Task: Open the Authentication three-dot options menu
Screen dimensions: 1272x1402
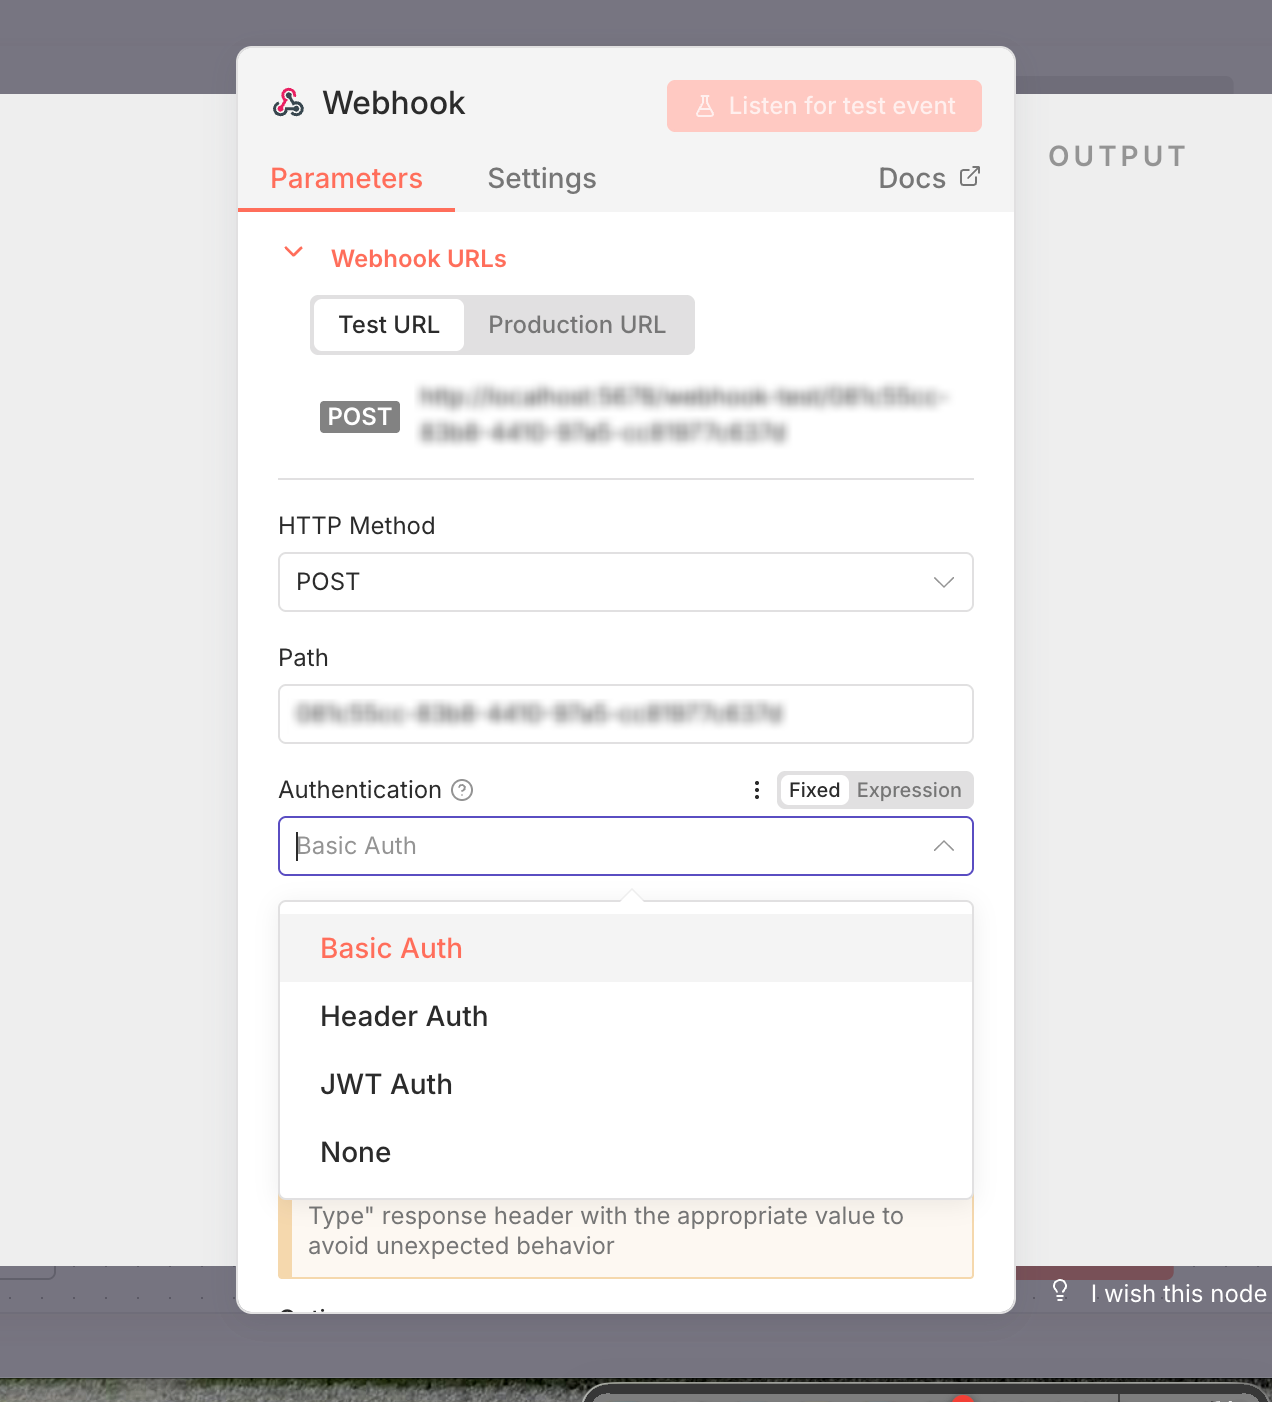Action: (x=756, y=790)
